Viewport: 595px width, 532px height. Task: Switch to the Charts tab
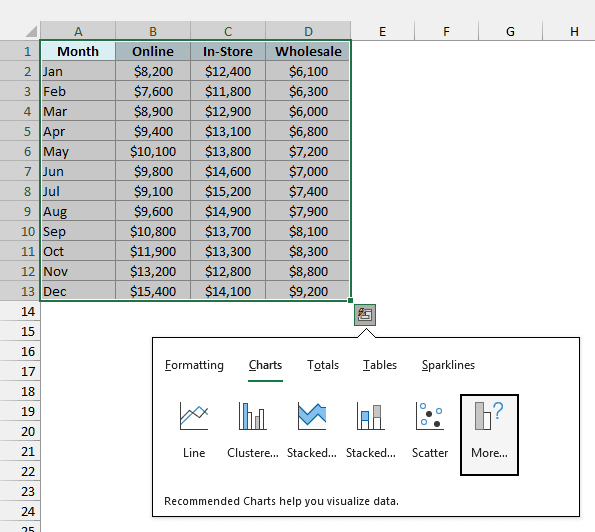(265, 365)
